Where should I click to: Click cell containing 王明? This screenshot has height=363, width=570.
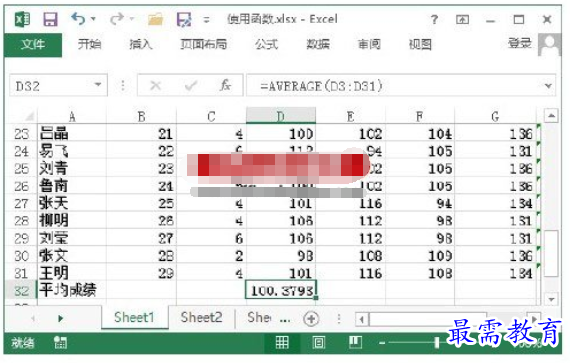tap(72, 273)
